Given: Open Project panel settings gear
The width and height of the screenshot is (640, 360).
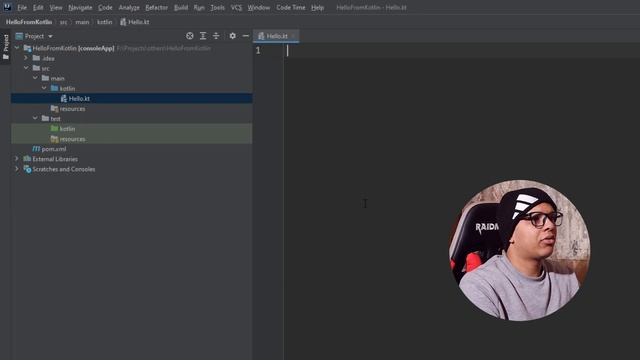Looking at the screenshot, I should coord(233,36).
